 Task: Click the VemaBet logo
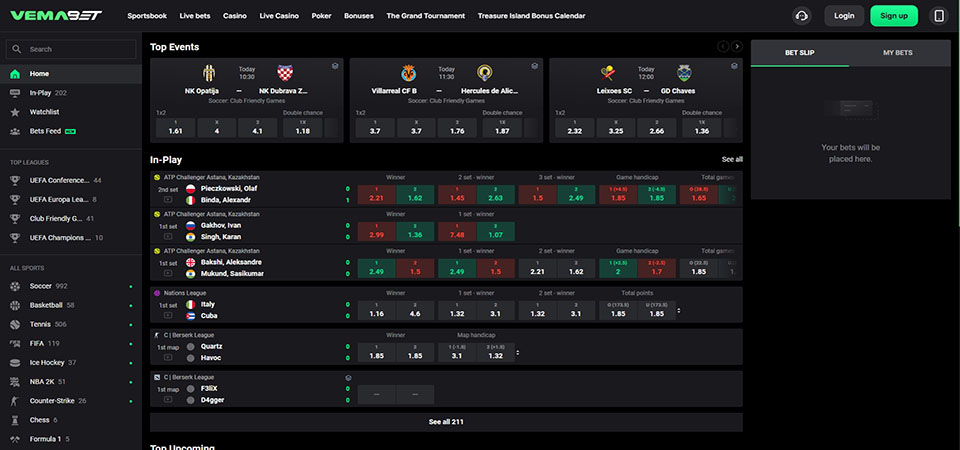pos(56,16)
